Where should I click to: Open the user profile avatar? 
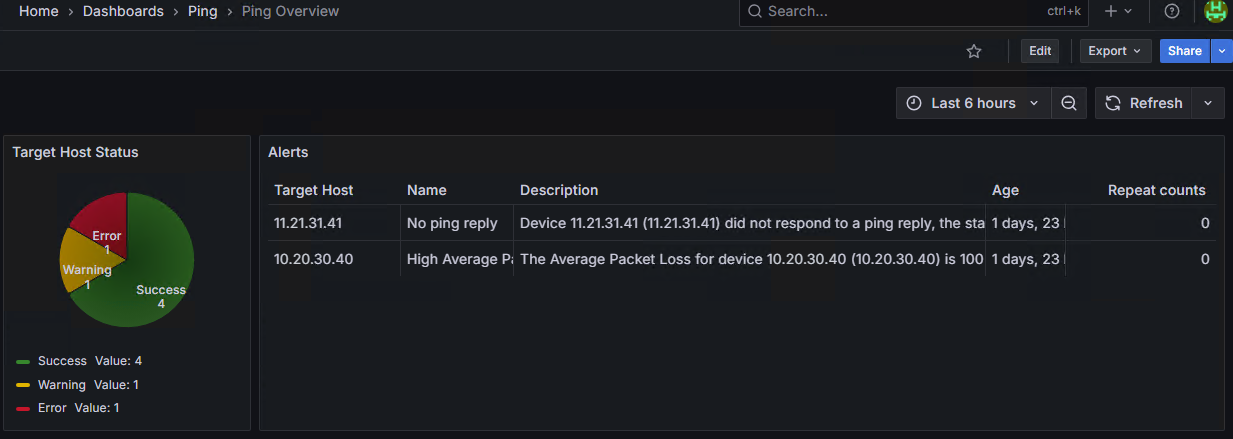click(x=1216, y=11)
